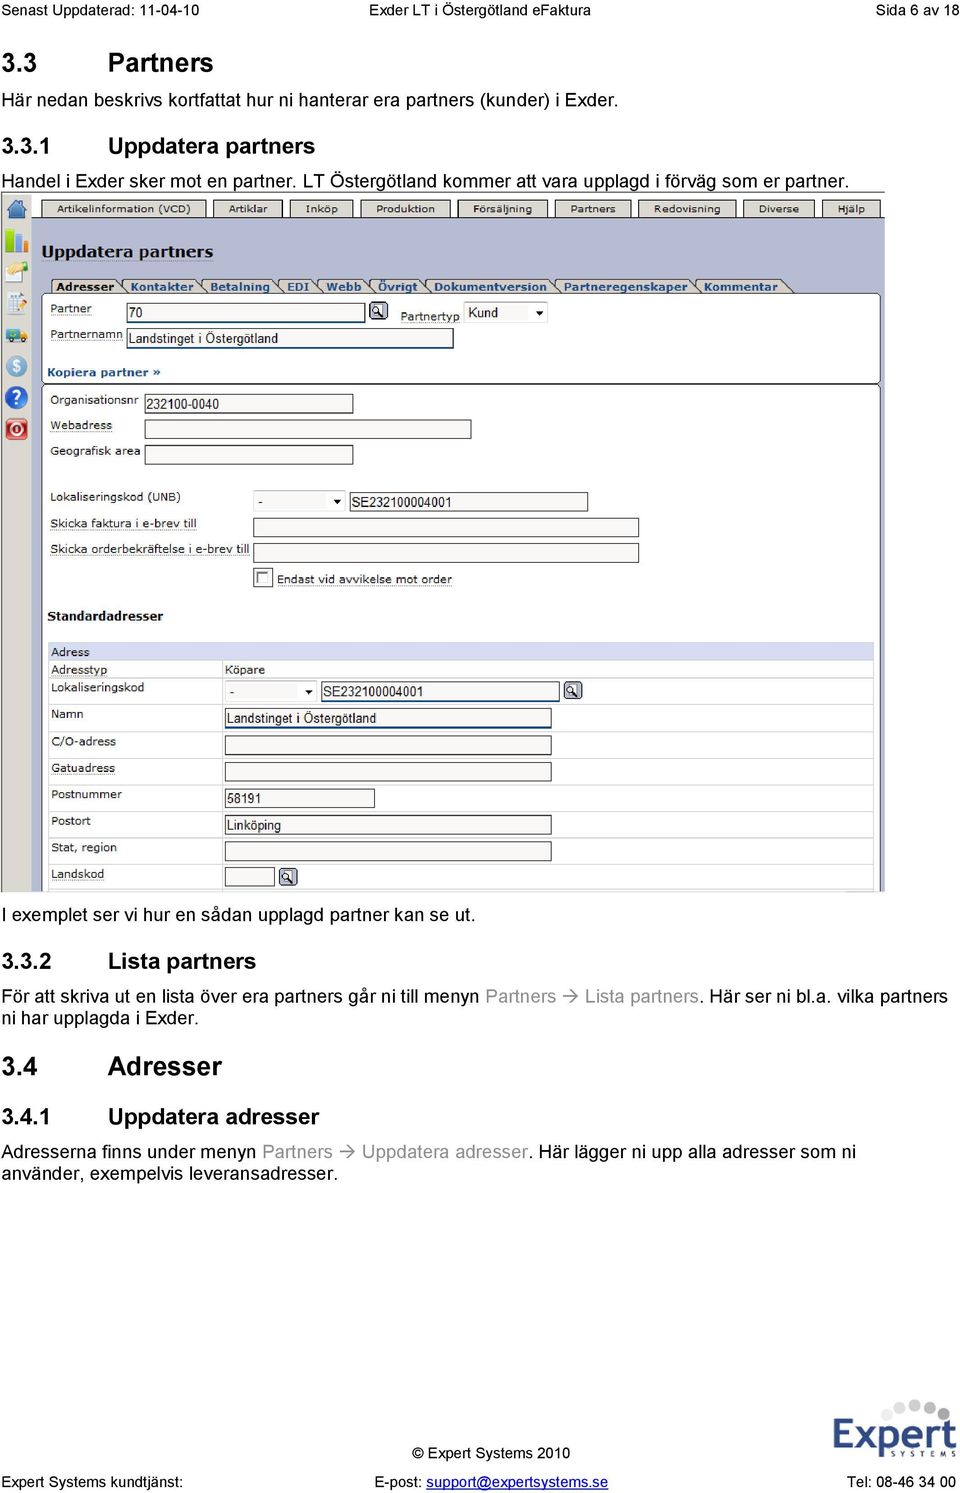Switch to the Kontakter tab
Image resolution: width=960 pixels, height=1493 pixels.
click(x=162, y=287)
